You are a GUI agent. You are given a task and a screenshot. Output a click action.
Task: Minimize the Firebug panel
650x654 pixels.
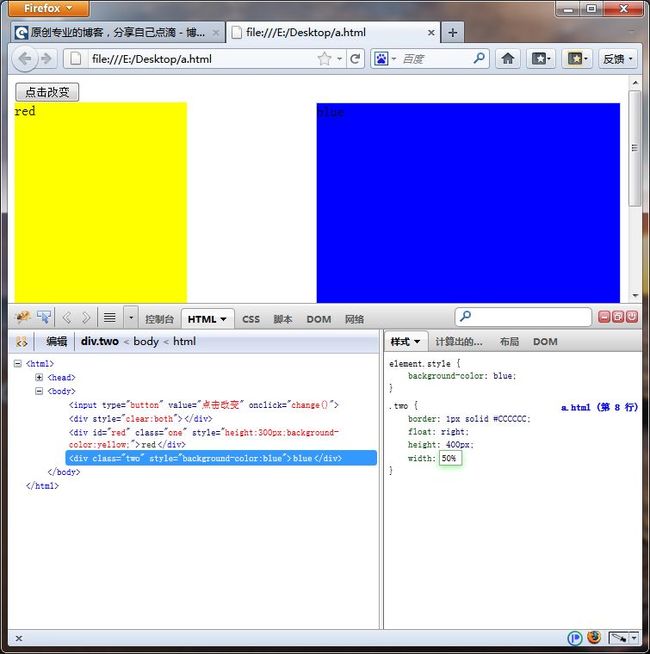[x=604, y=317]
